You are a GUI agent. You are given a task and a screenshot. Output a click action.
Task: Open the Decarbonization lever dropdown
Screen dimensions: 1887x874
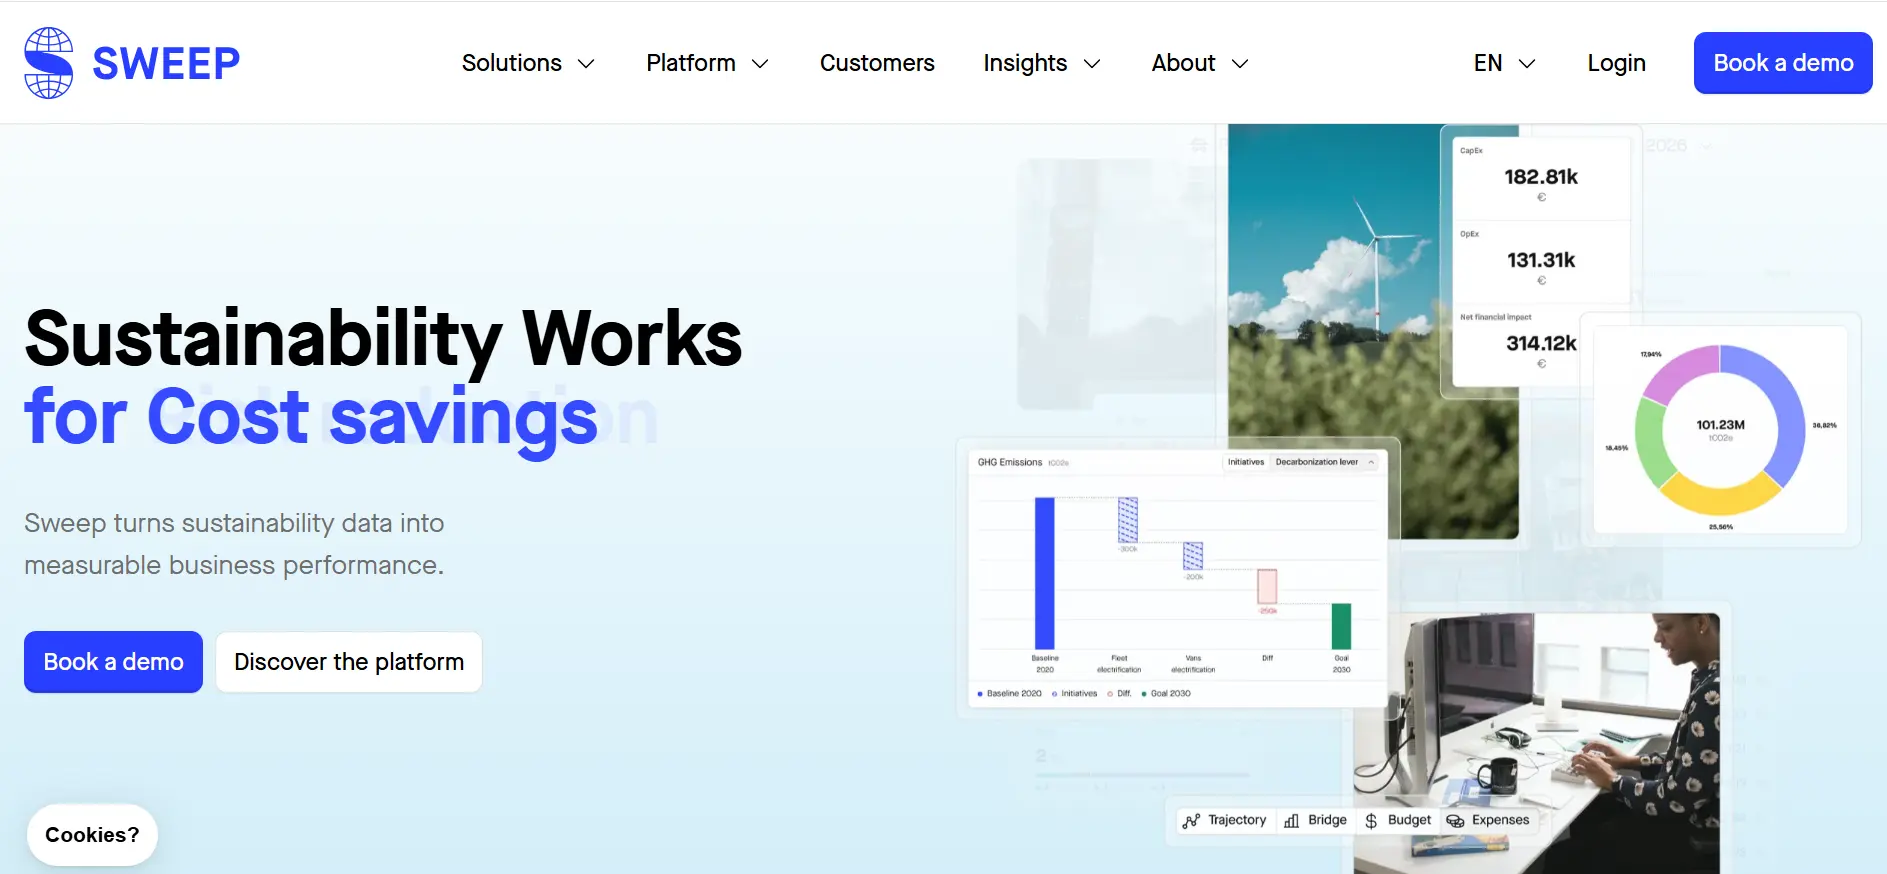pyautogui.click(x=1325, y=462)
